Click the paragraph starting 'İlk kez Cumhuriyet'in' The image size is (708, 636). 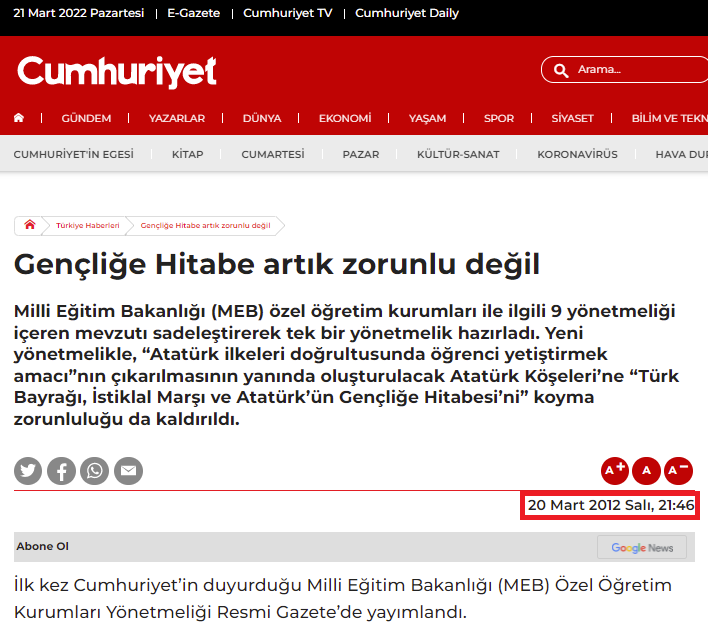click(343, 599)
